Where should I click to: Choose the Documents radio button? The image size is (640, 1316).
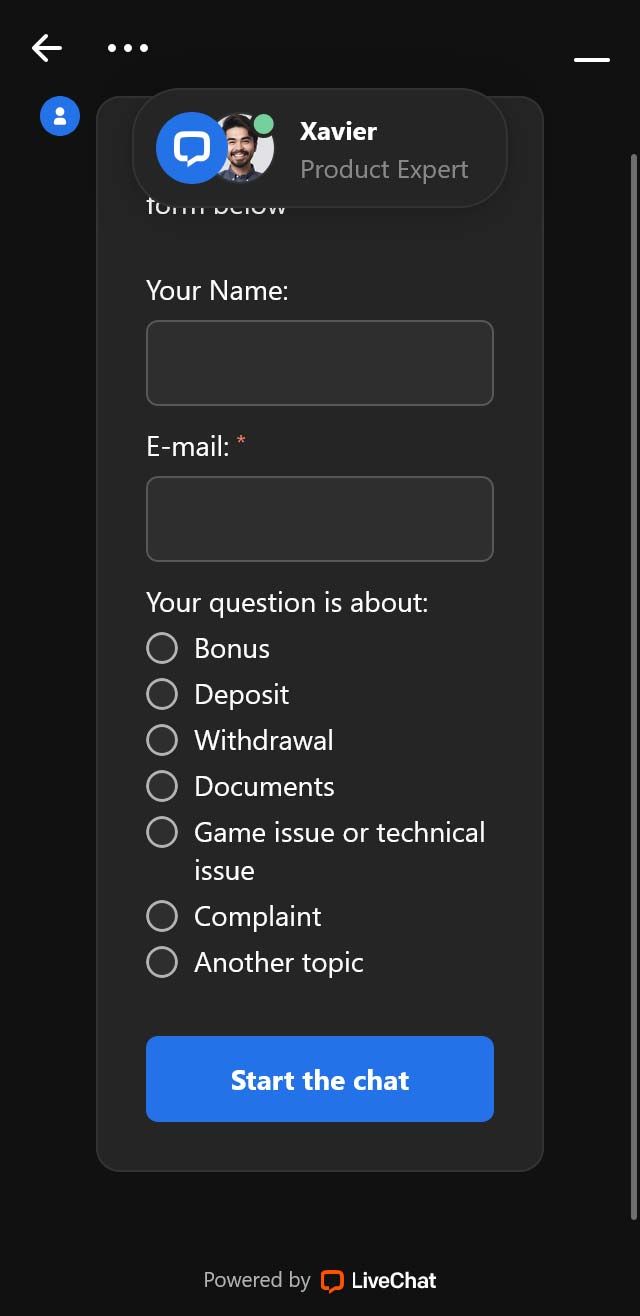[x=162, y=786]
